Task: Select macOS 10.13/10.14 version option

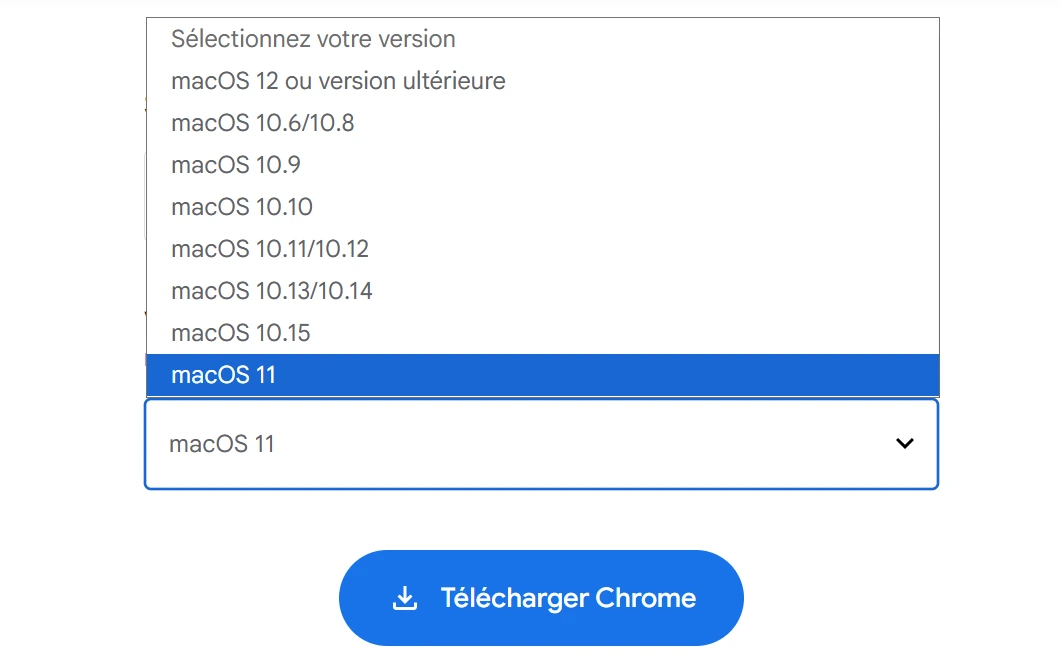Action: (271, 291)
